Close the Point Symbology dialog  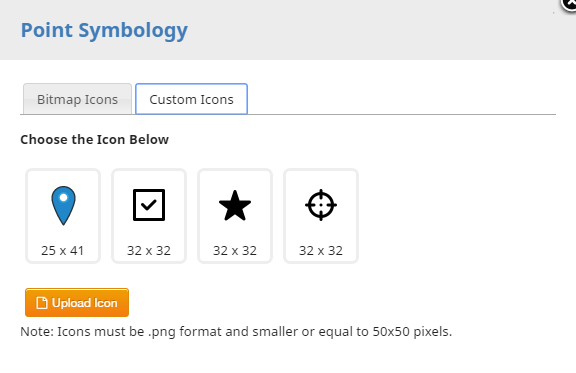[569, 4]
